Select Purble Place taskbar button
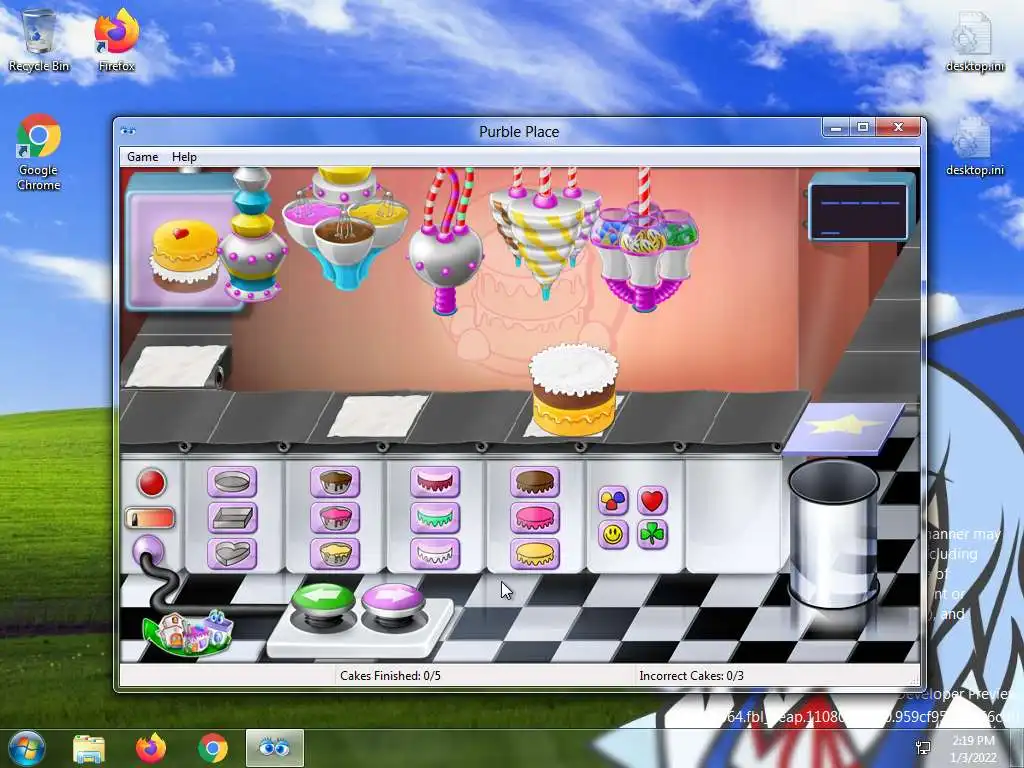 coord(275,748)
